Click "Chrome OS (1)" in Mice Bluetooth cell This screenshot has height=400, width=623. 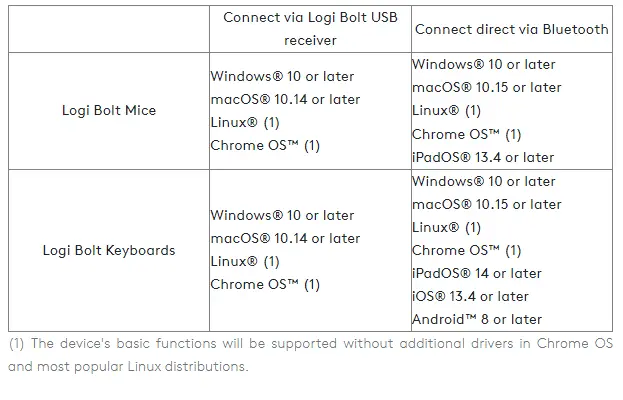[x=467, y=134]
